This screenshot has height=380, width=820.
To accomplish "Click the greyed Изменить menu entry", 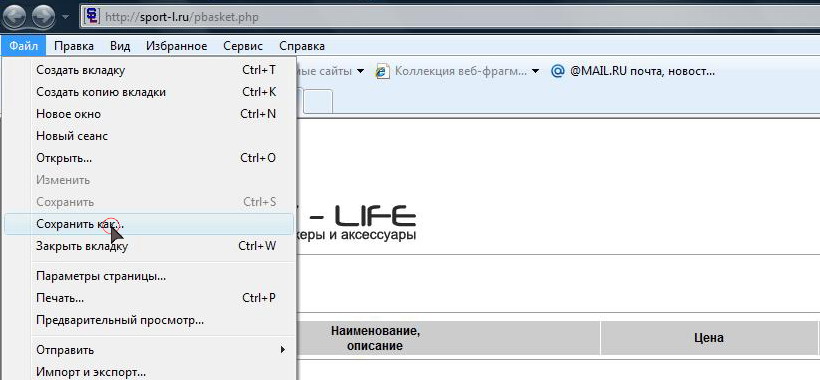I will pyautogui.click(x=149, y=180).
